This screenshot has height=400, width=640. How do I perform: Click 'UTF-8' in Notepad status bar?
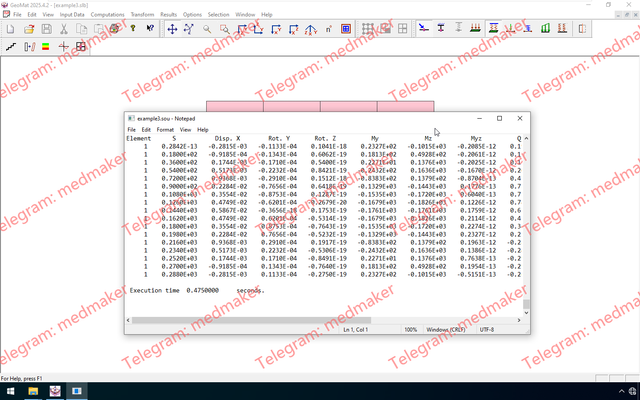tap(487, 329)
